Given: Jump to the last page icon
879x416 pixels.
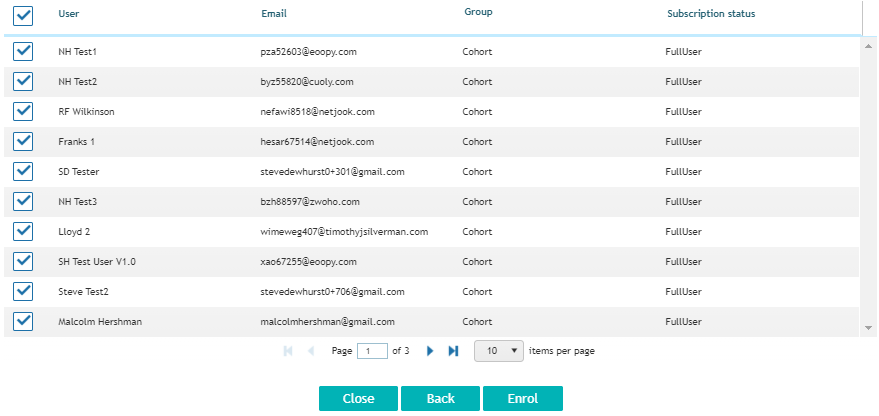Looking at the screenshot, I should click(454, 351).
